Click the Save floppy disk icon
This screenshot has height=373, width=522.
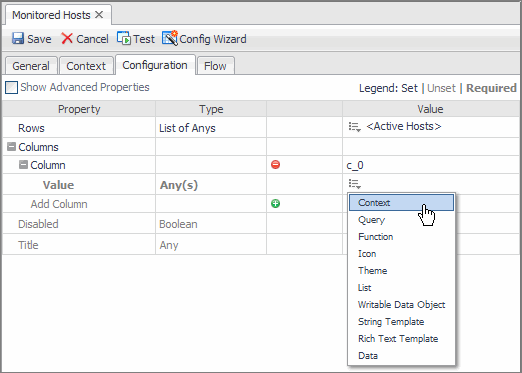click(18, 39)
